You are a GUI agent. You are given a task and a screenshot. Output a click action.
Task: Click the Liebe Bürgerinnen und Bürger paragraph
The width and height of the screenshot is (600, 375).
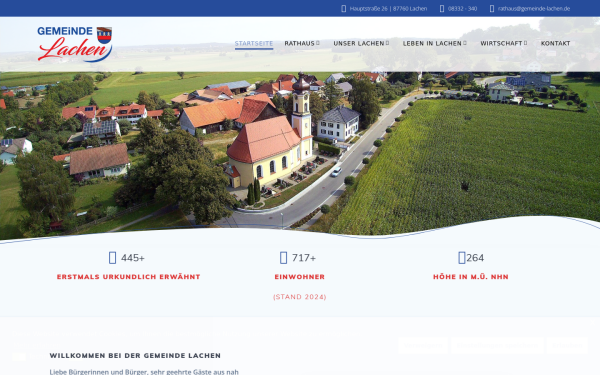click(144, 372)
